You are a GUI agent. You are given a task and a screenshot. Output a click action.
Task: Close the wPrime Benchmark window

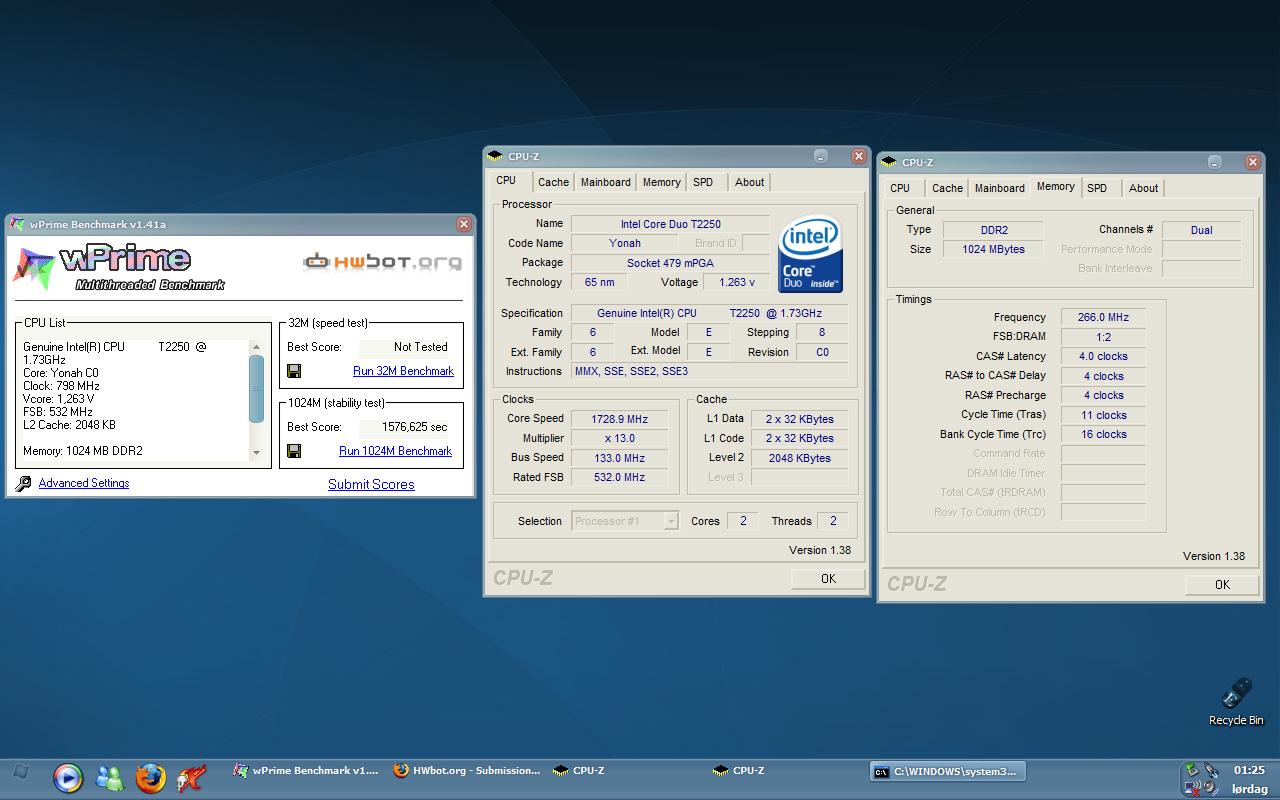tap(464, 224)
